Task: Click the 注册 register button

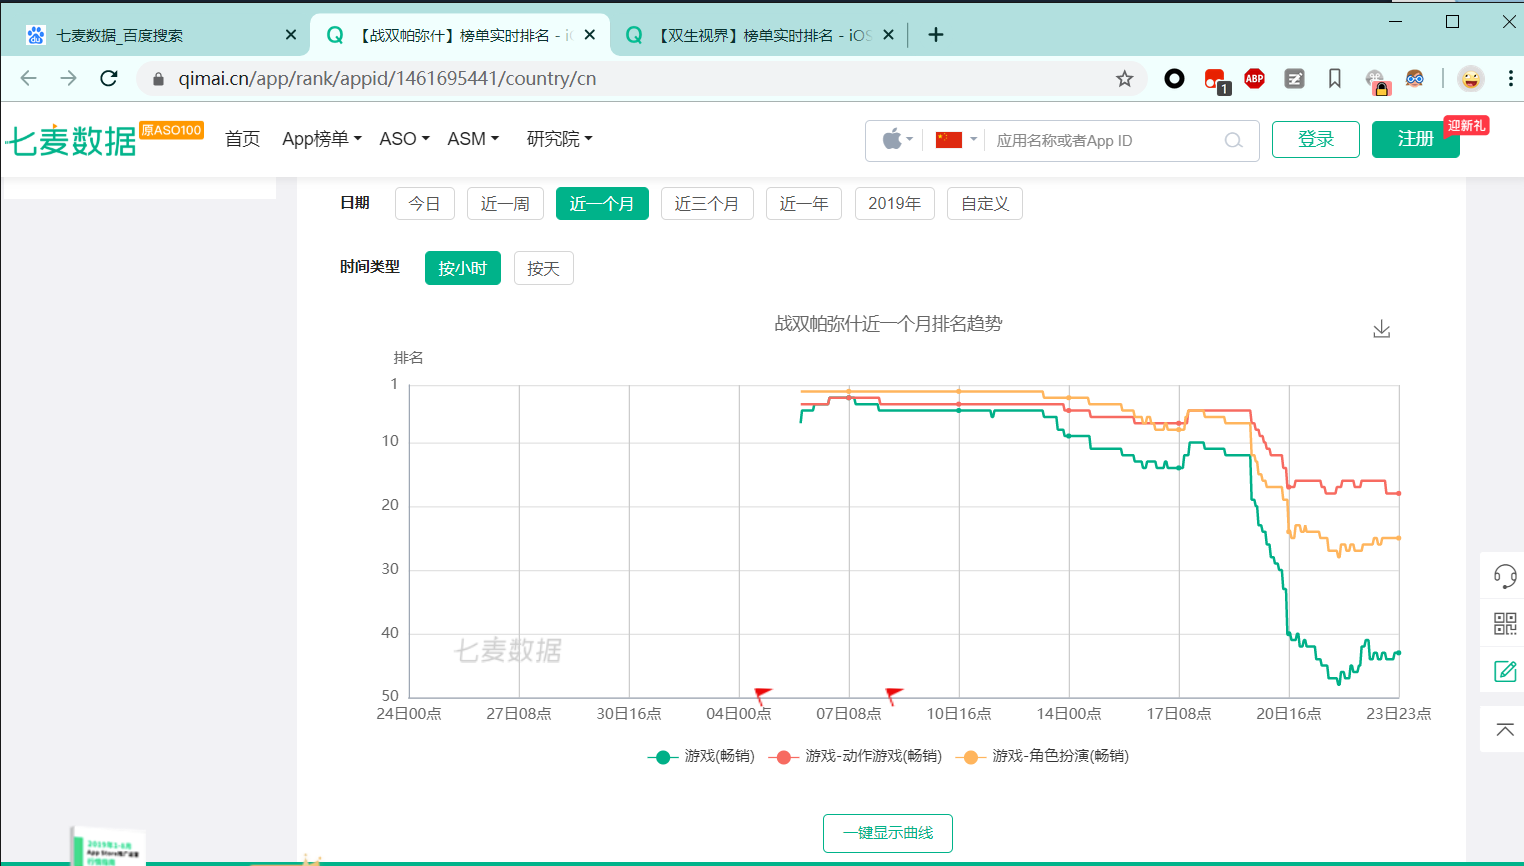Action: (x=1415, y=139)
